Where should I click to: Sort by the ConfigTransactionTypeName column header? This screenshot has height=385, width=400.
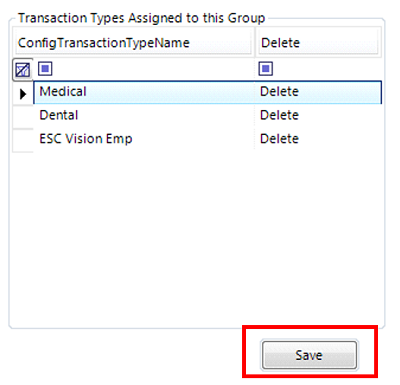133,43
